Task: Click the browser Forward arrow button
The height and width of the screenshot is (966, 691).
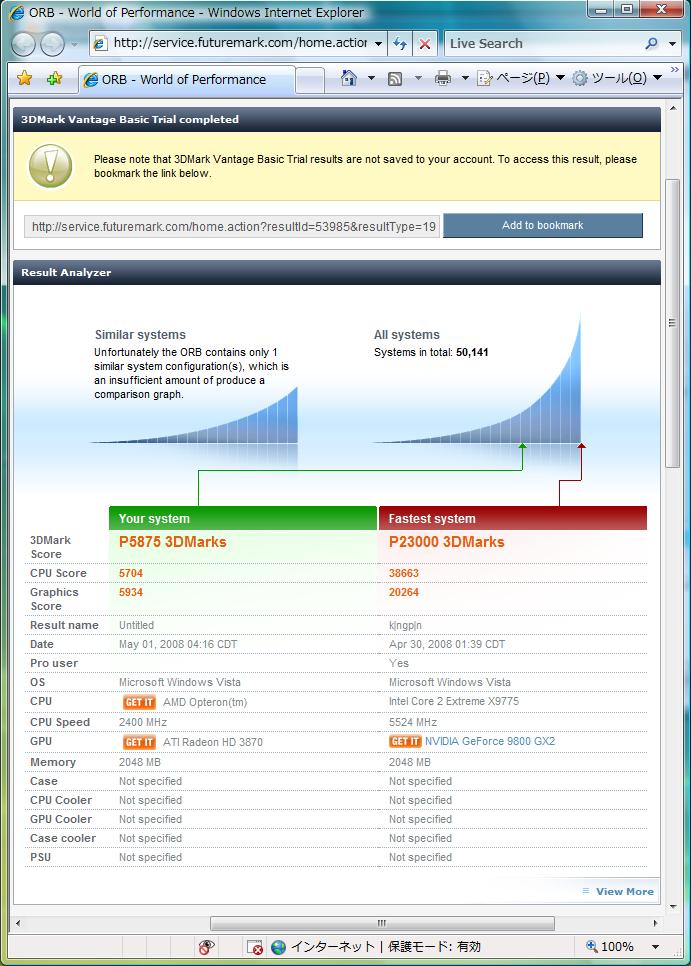Action: coord(52,44)
